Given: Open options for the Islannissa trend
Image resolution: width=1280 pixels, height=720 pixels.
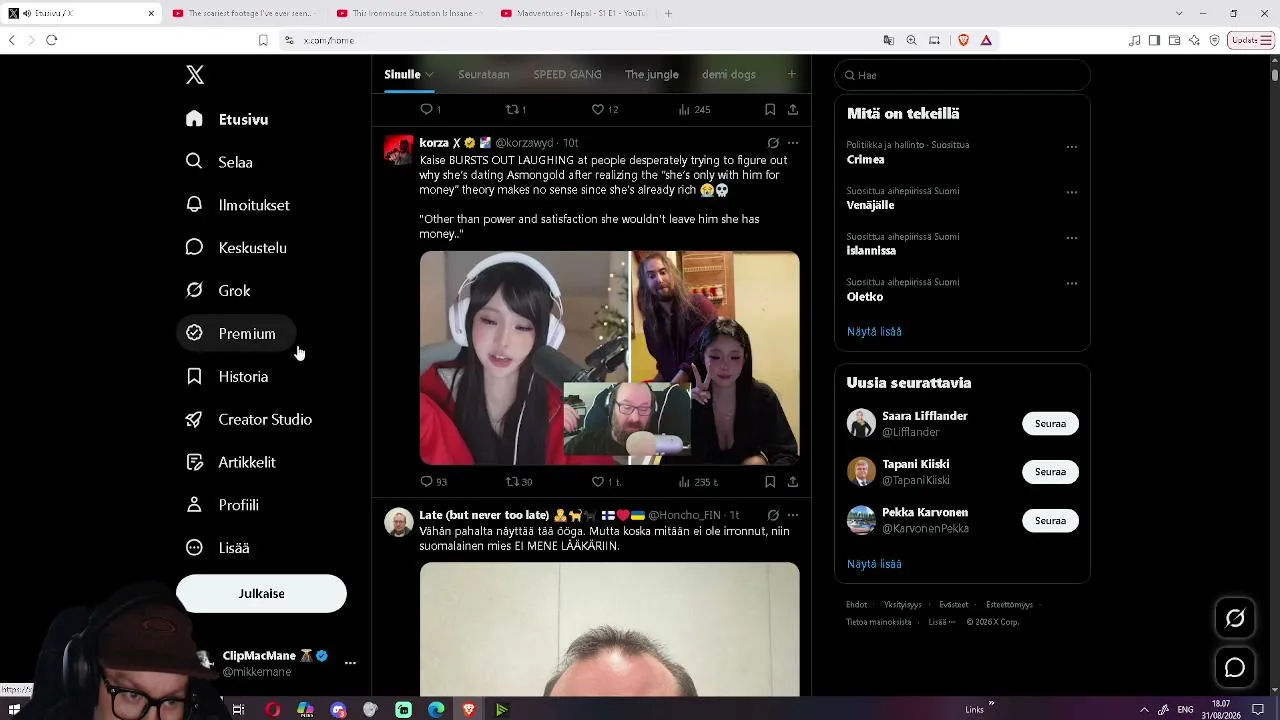Looking at the screenshot, I should coord(1071,239).
